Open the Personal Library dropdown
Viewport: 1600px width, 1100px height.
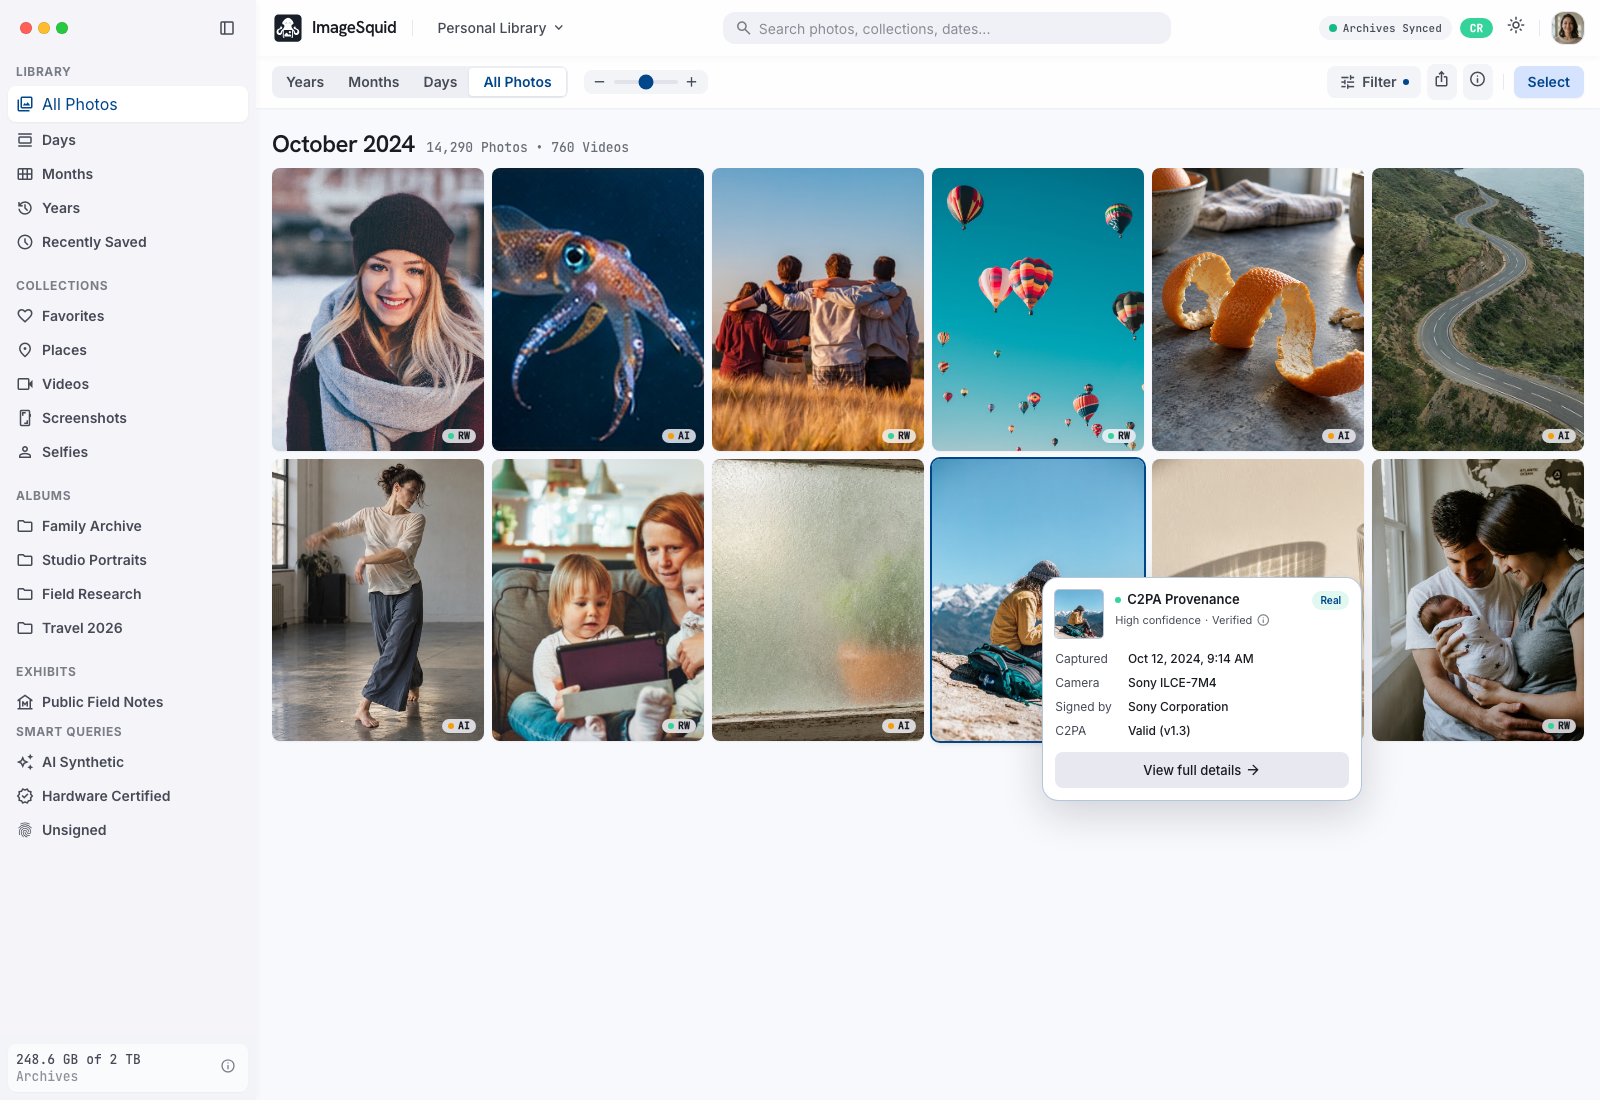click(500, 28)
